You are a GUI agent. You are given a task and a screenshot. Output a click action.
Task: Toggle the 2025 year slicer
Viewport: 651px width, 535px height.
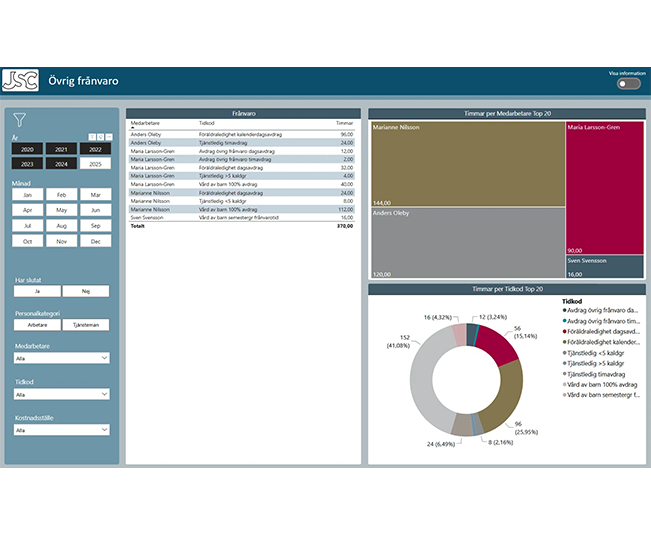[95, 164]
